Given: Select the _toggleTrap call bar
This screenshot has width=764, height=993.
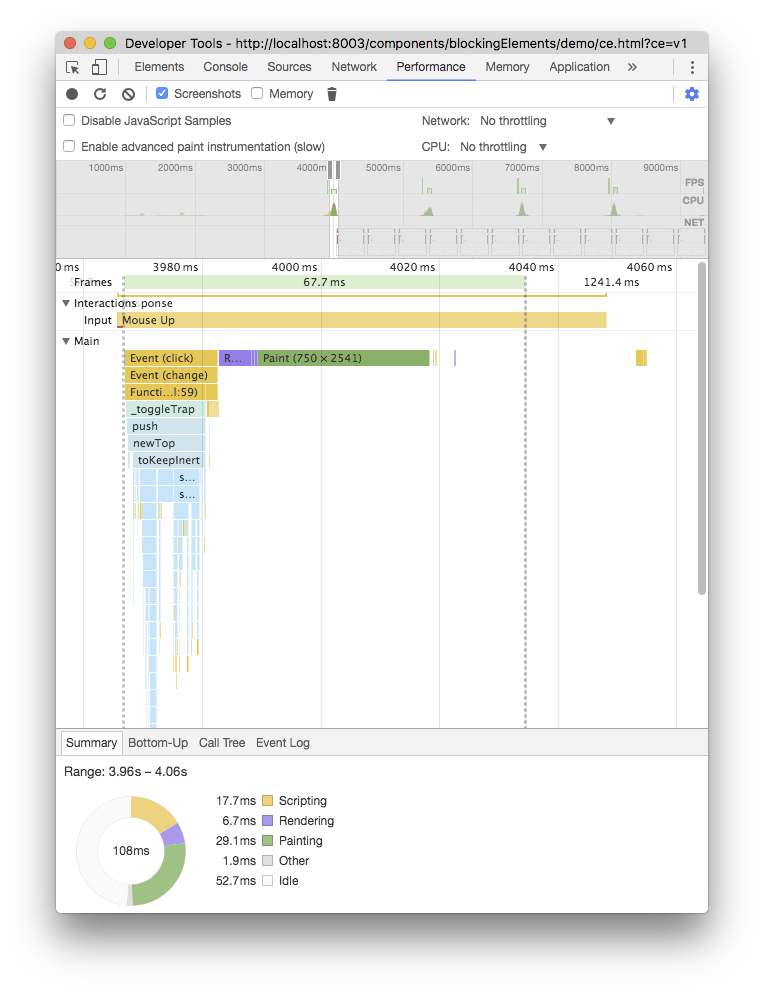Looking at the screenshot, I should coord(165,410).
